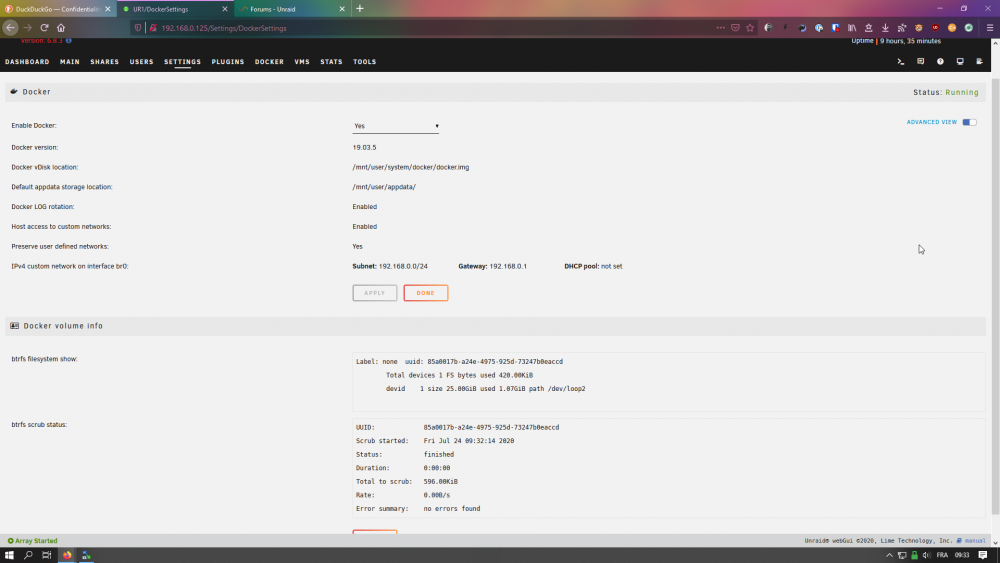Open the Enable Docker dropdown
This screenshot has height=563, width=1000.
tap(395, 126)
